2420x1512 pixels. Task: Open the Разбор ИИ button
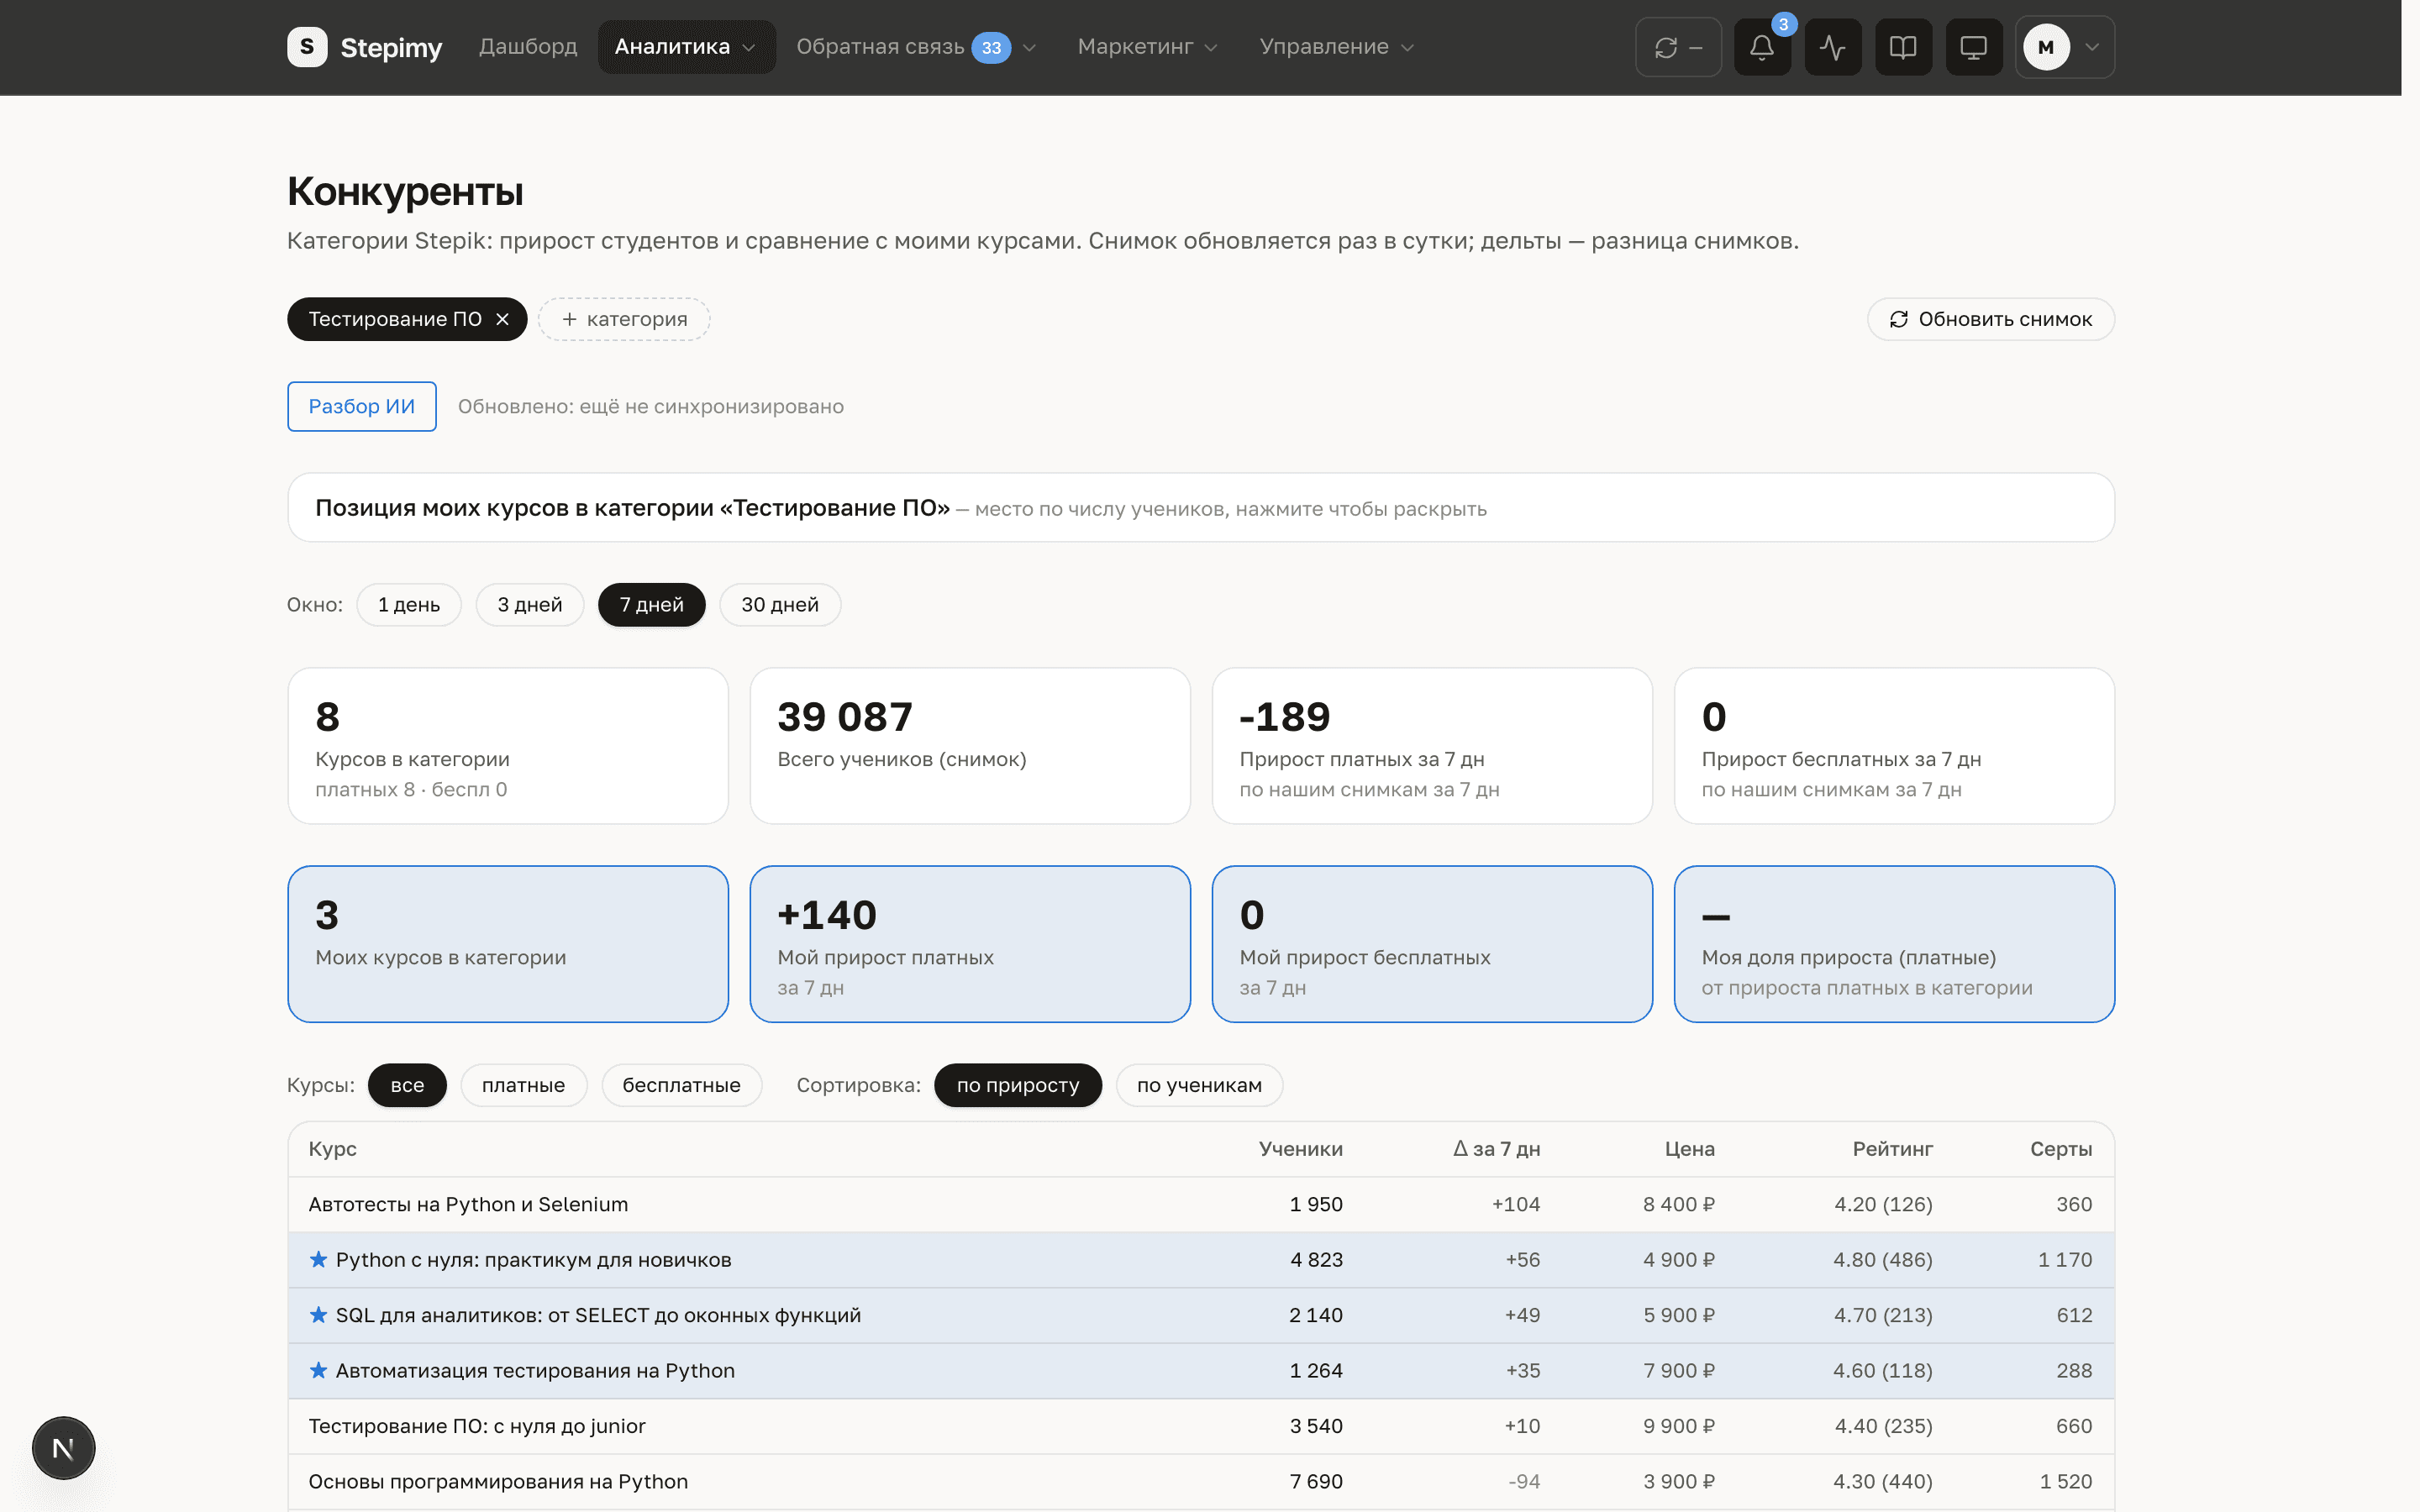click(x=361, y=406)
